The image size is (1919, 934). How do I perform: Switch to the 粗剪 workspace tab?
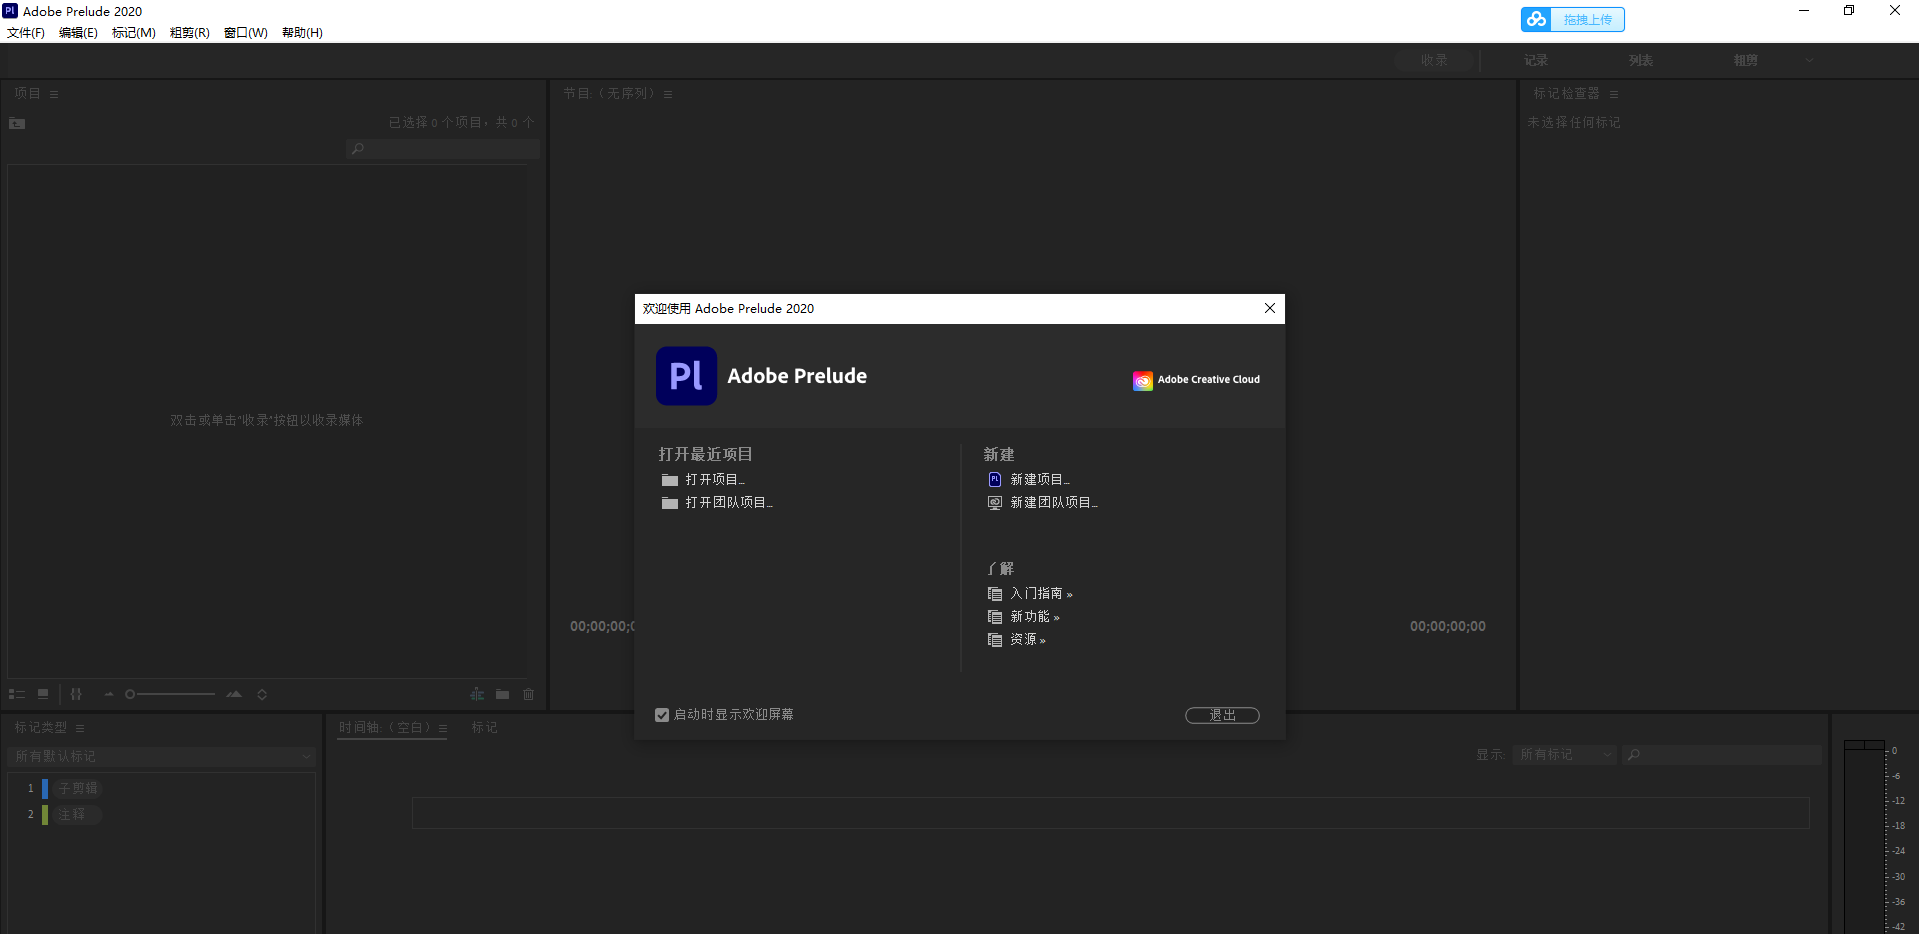(1746, 61)
